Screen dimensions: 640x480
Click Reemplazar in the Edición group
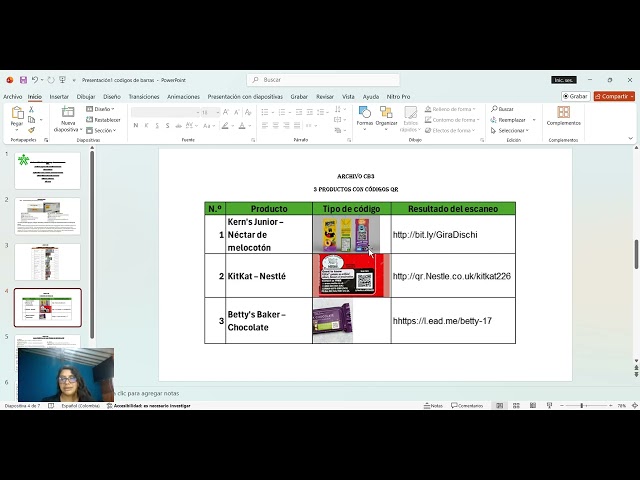[x=508, y=120]
